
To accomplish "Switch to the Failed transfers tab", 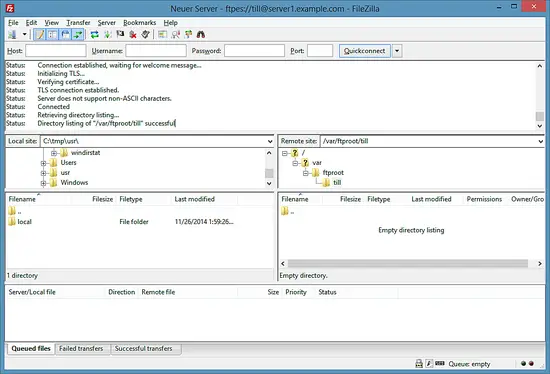I will 81,348.
